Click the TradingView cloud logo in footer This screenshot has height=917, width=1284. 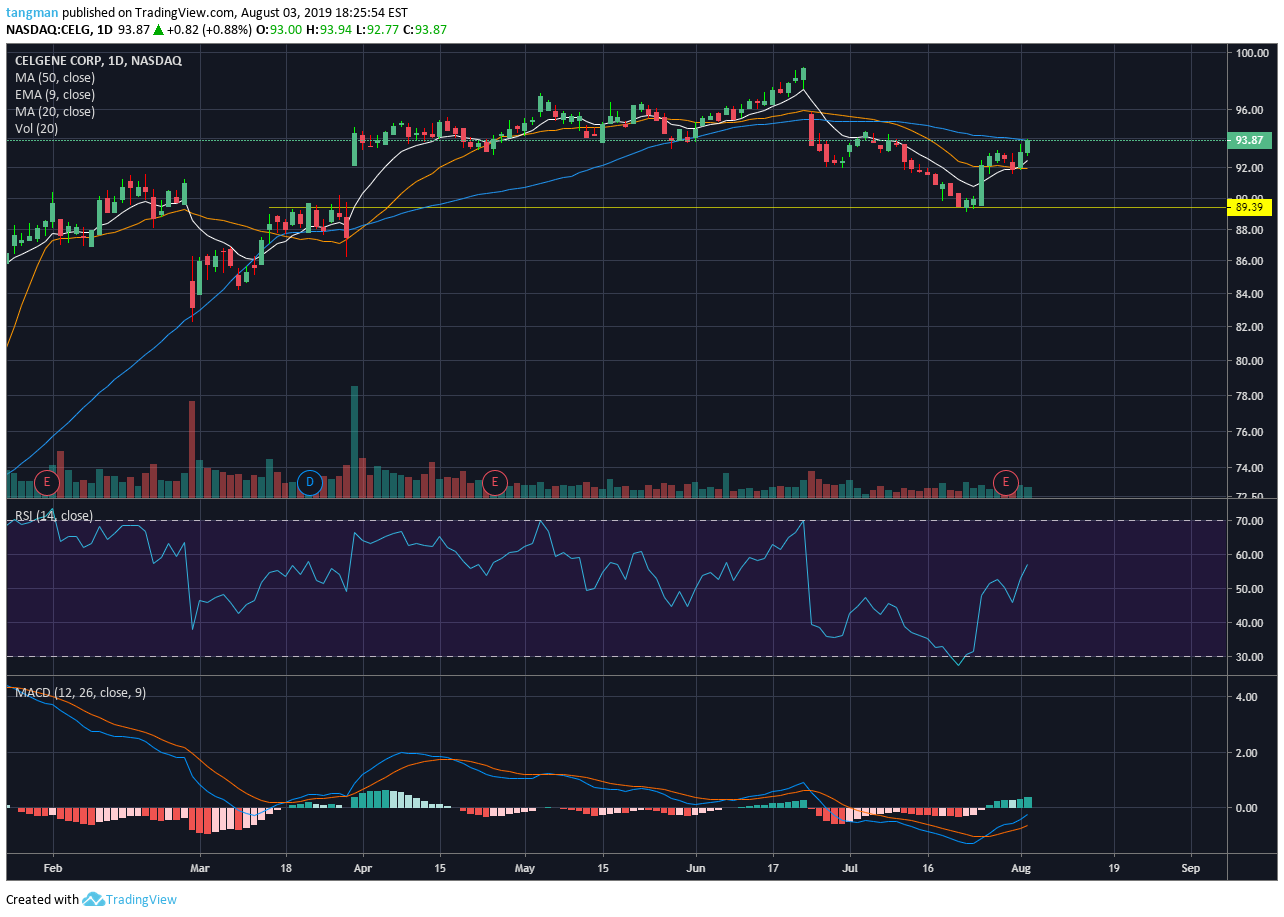[94, 899]
